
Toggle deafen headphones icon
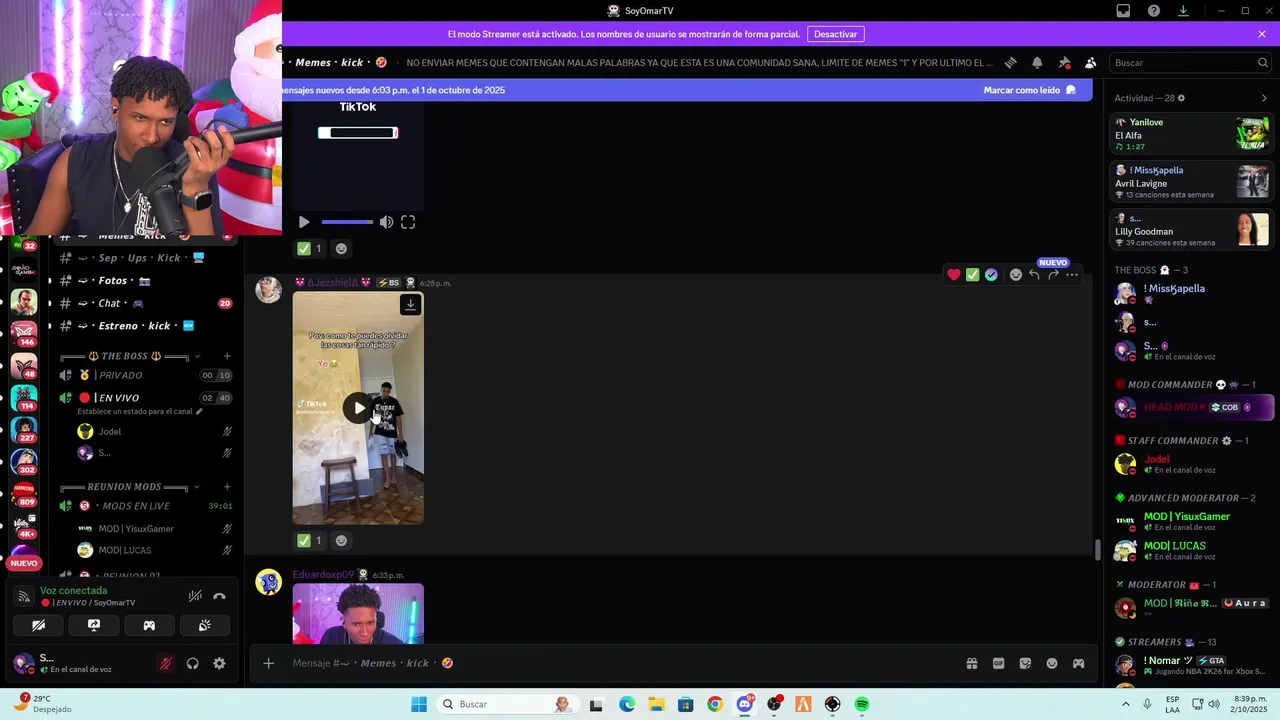pos(192,663)
